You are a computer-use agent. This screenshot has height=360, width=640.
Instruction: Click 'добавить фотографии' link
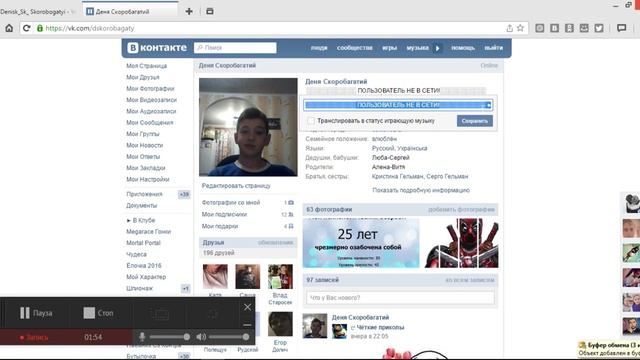pyautogui.click(x=461, y=209)
